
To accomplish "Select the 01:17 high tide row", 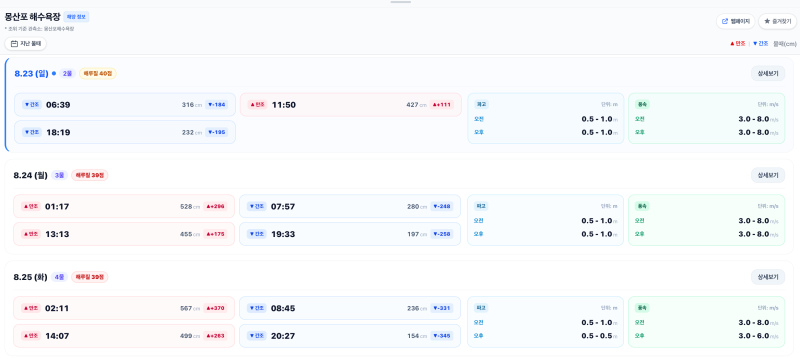I will 124,207.
